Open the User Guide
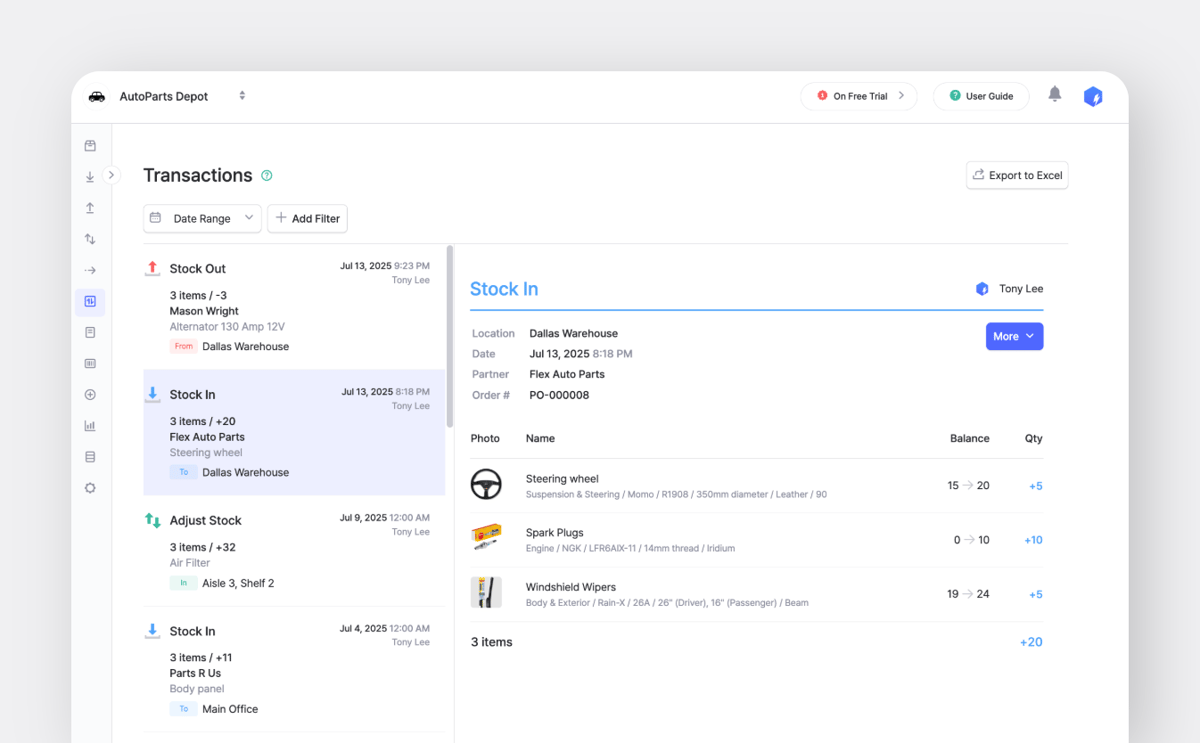This screenshot has width=1200, height=743. 981,95
